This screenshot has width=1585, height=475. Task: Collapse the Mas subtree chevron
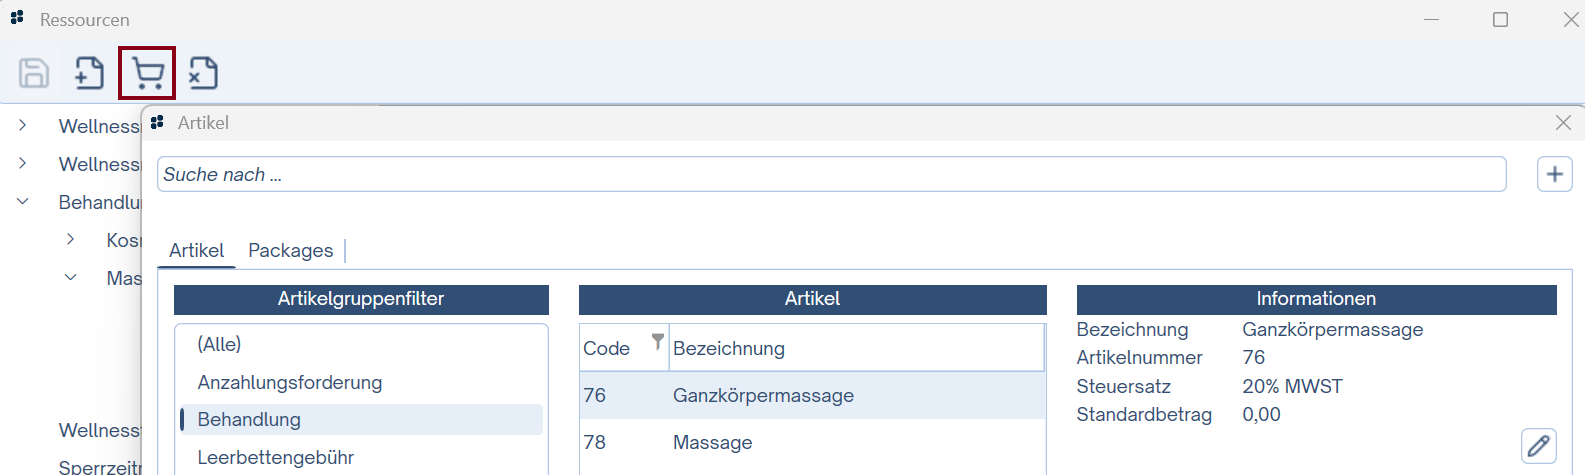[x=70, y=277]
